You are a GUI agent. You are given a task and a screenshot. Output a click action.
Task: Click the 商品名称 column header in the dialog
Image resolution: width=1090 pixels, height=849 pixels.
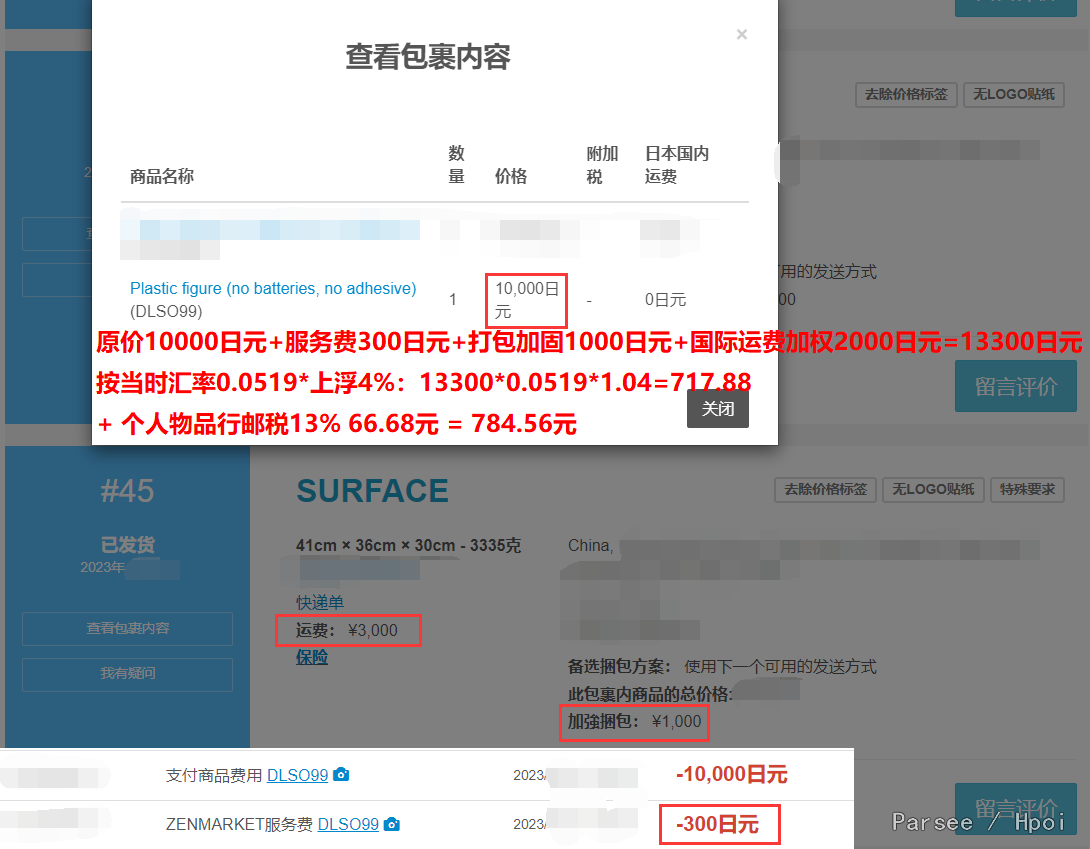coord(162,176)
